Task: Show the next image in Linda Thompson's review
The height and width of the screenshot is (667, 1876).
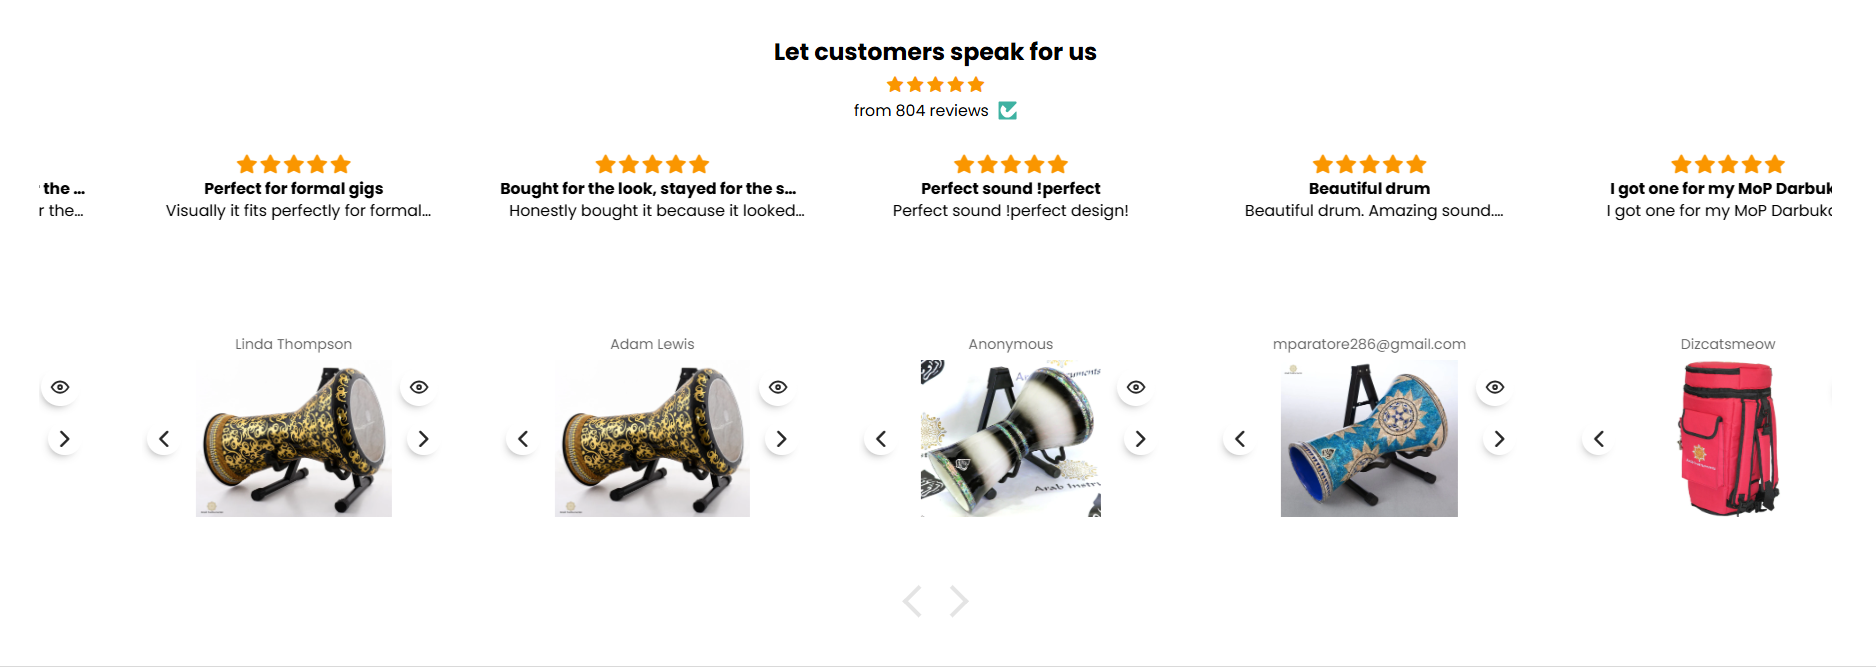Action: (423, 439)
